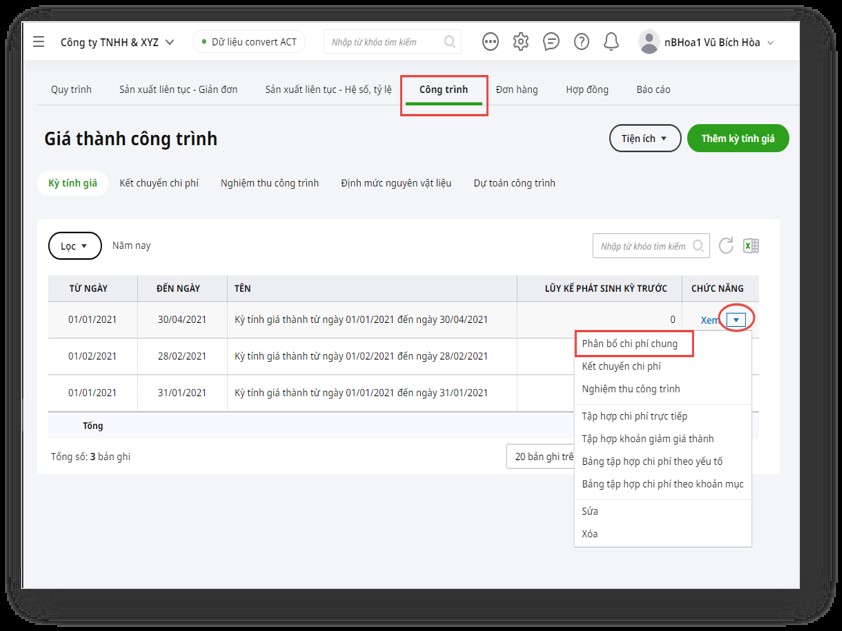Image resolution: width=842 pixels, height=631 pixels.
Task: Click LŨY KẾ PHÁT SINH KỲ TRƯỚC header
Action: [599, 288]
